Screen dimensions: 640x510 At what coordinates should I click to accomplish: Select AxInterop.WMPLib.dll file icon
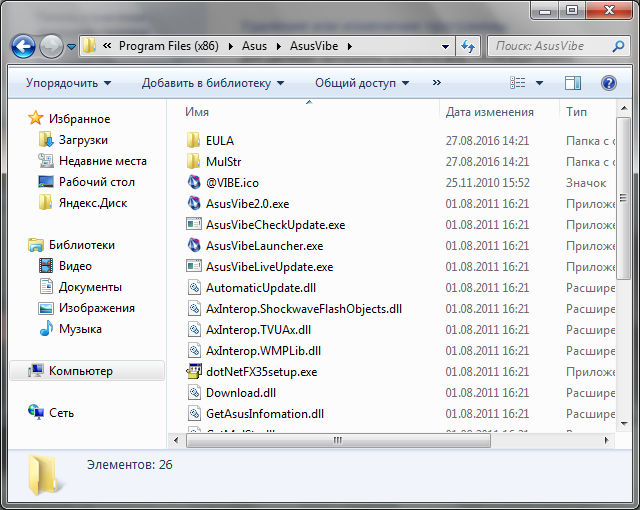194,350
